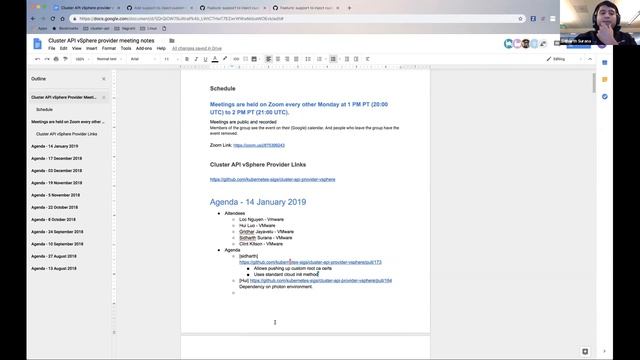
Task: Open the Format menu
Action: tap(109, 49)
